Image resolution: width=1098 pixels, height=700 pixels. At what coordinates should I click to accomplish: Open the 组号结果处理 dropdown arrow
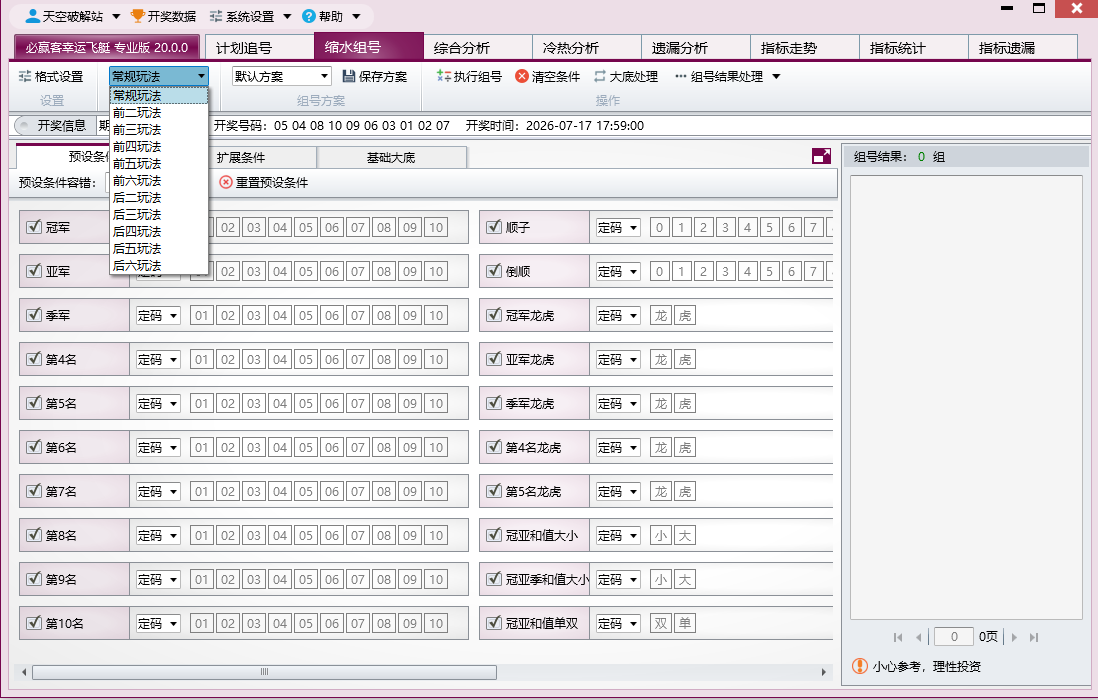776,76
